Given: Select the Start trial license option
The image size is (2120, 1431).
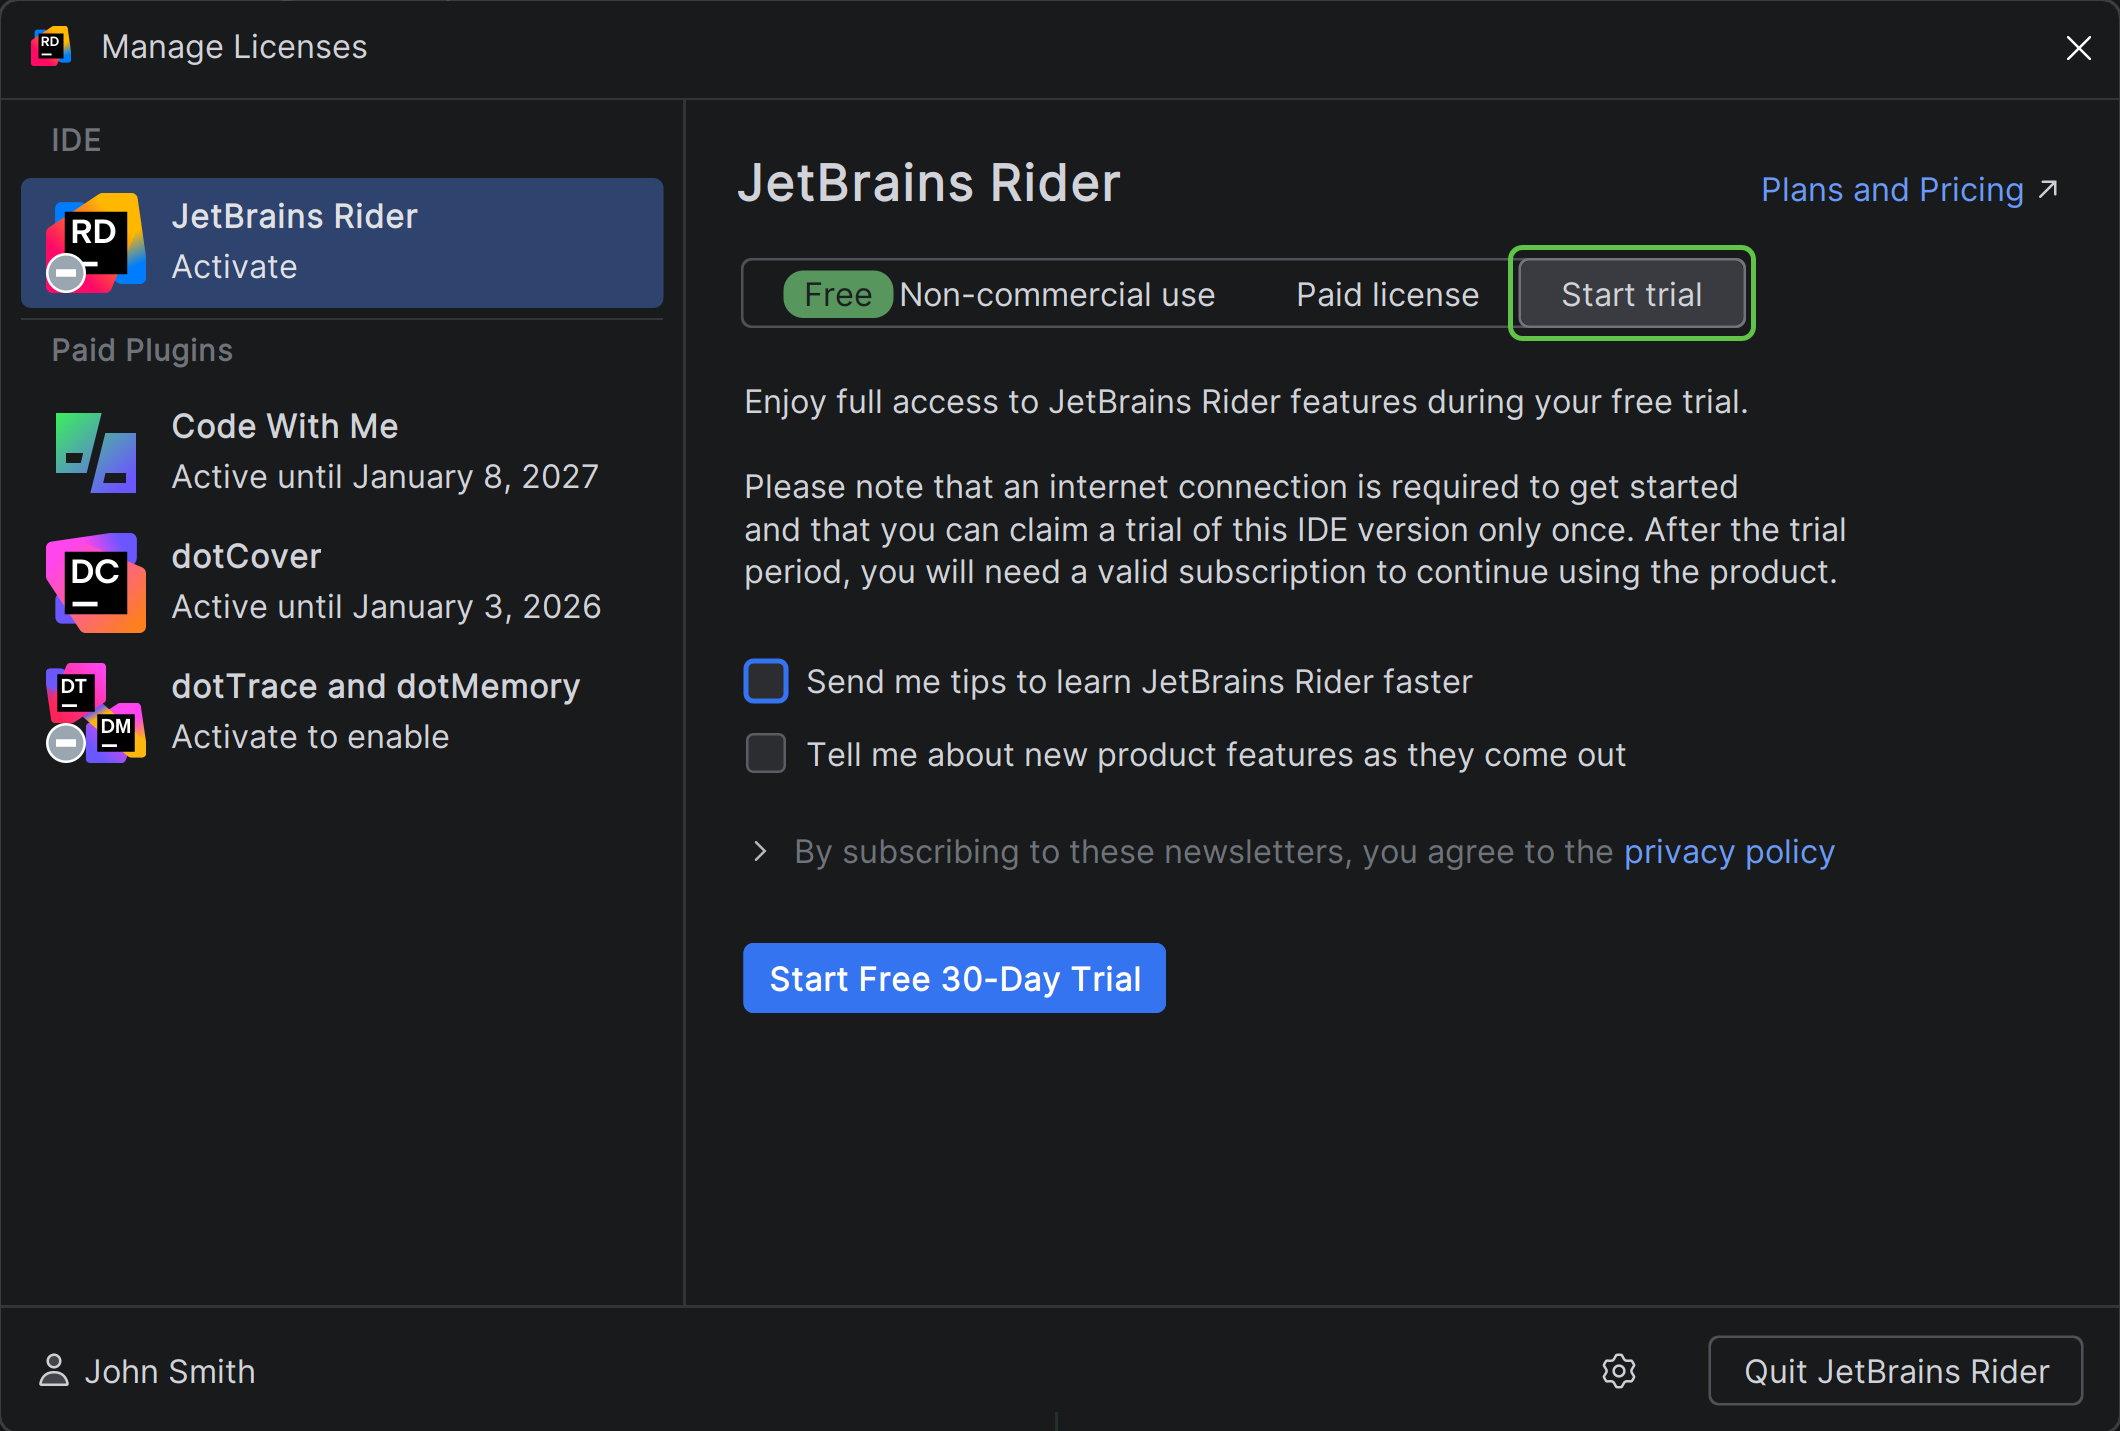Looking at the screenshot, I should 1631,294.
